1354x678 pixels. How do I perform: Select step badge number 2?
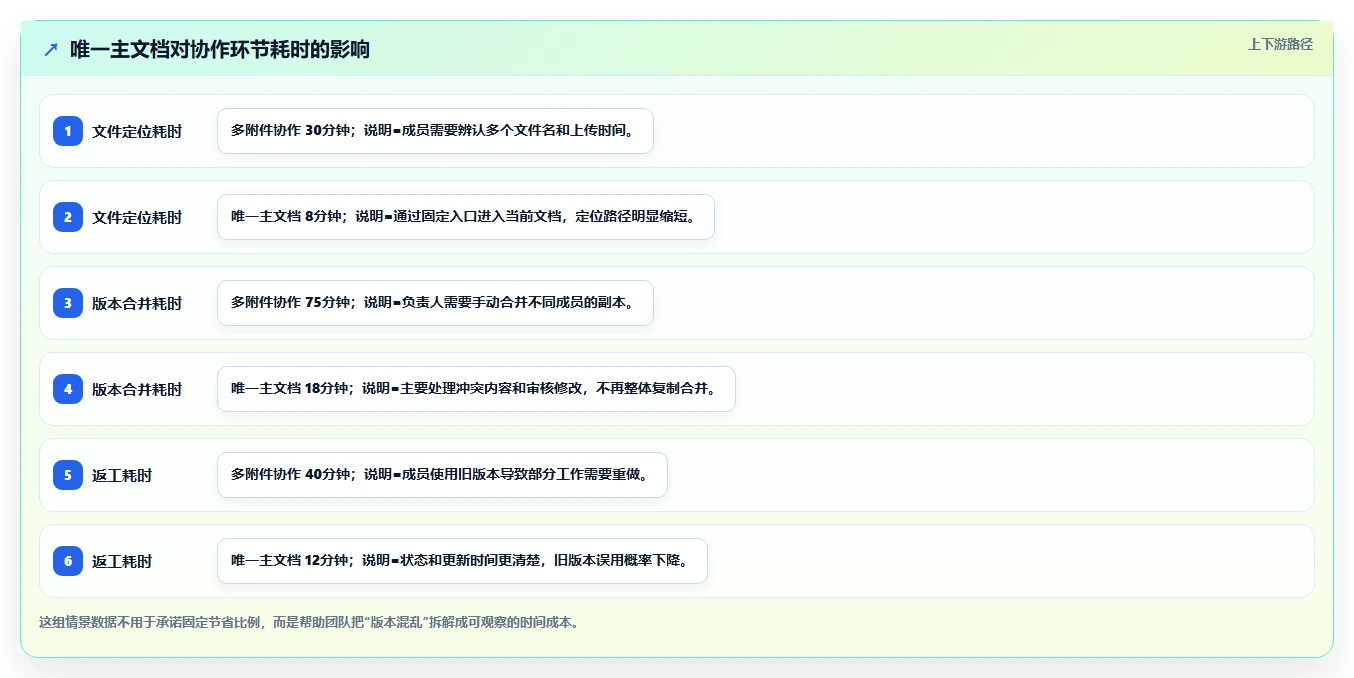[x=68, y=217]
